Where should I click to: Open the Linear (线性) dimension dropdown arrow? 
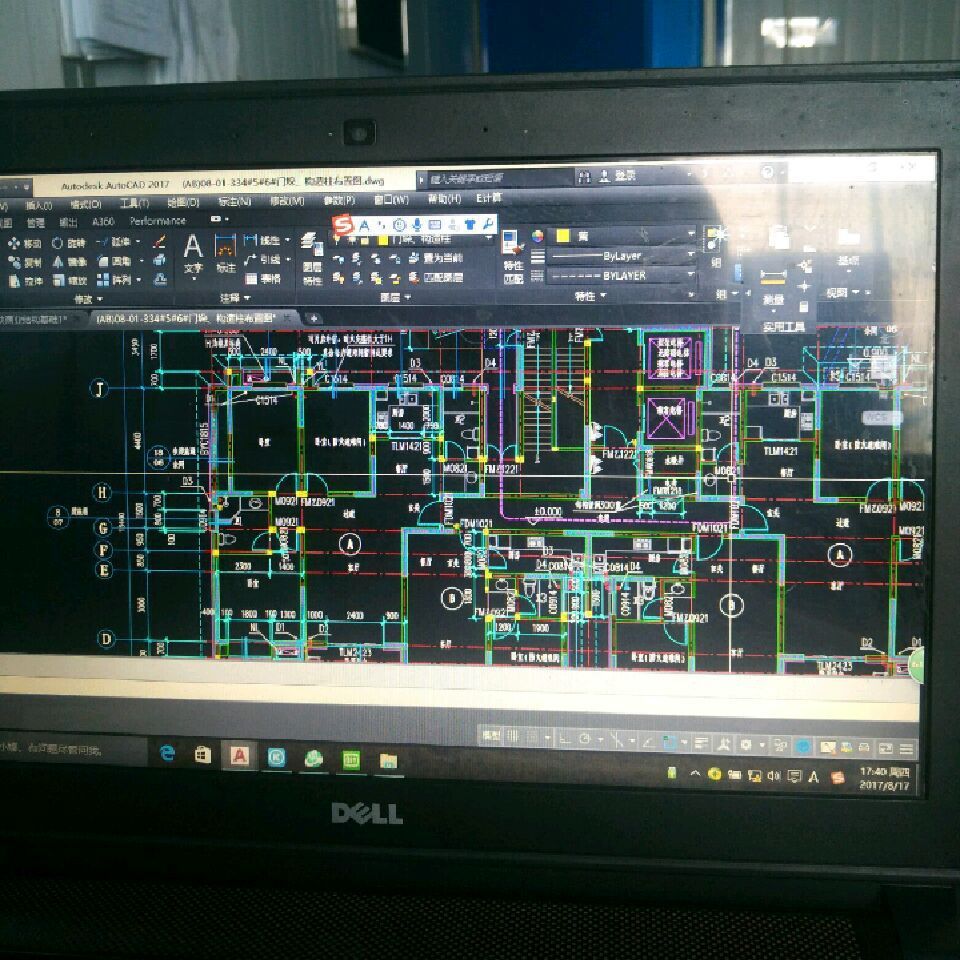click(287, 240)
